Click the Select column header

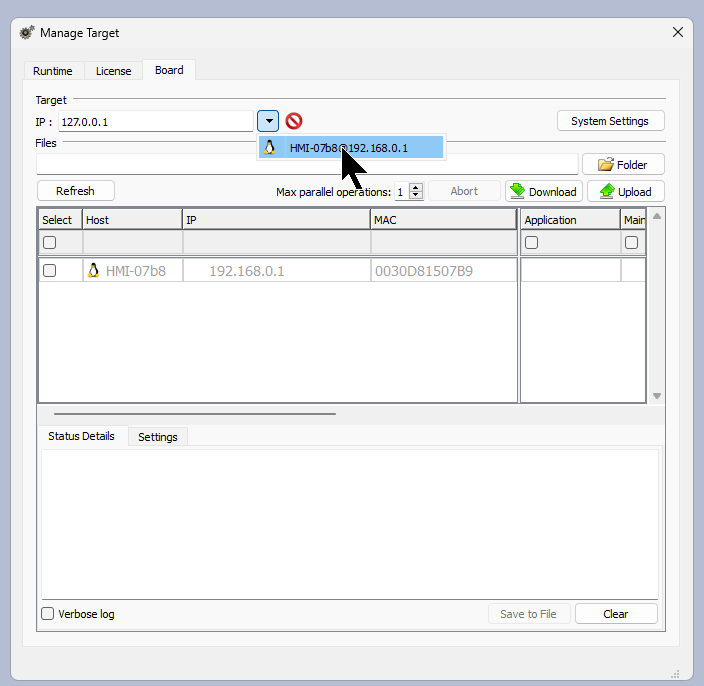(x=60, y=220)
